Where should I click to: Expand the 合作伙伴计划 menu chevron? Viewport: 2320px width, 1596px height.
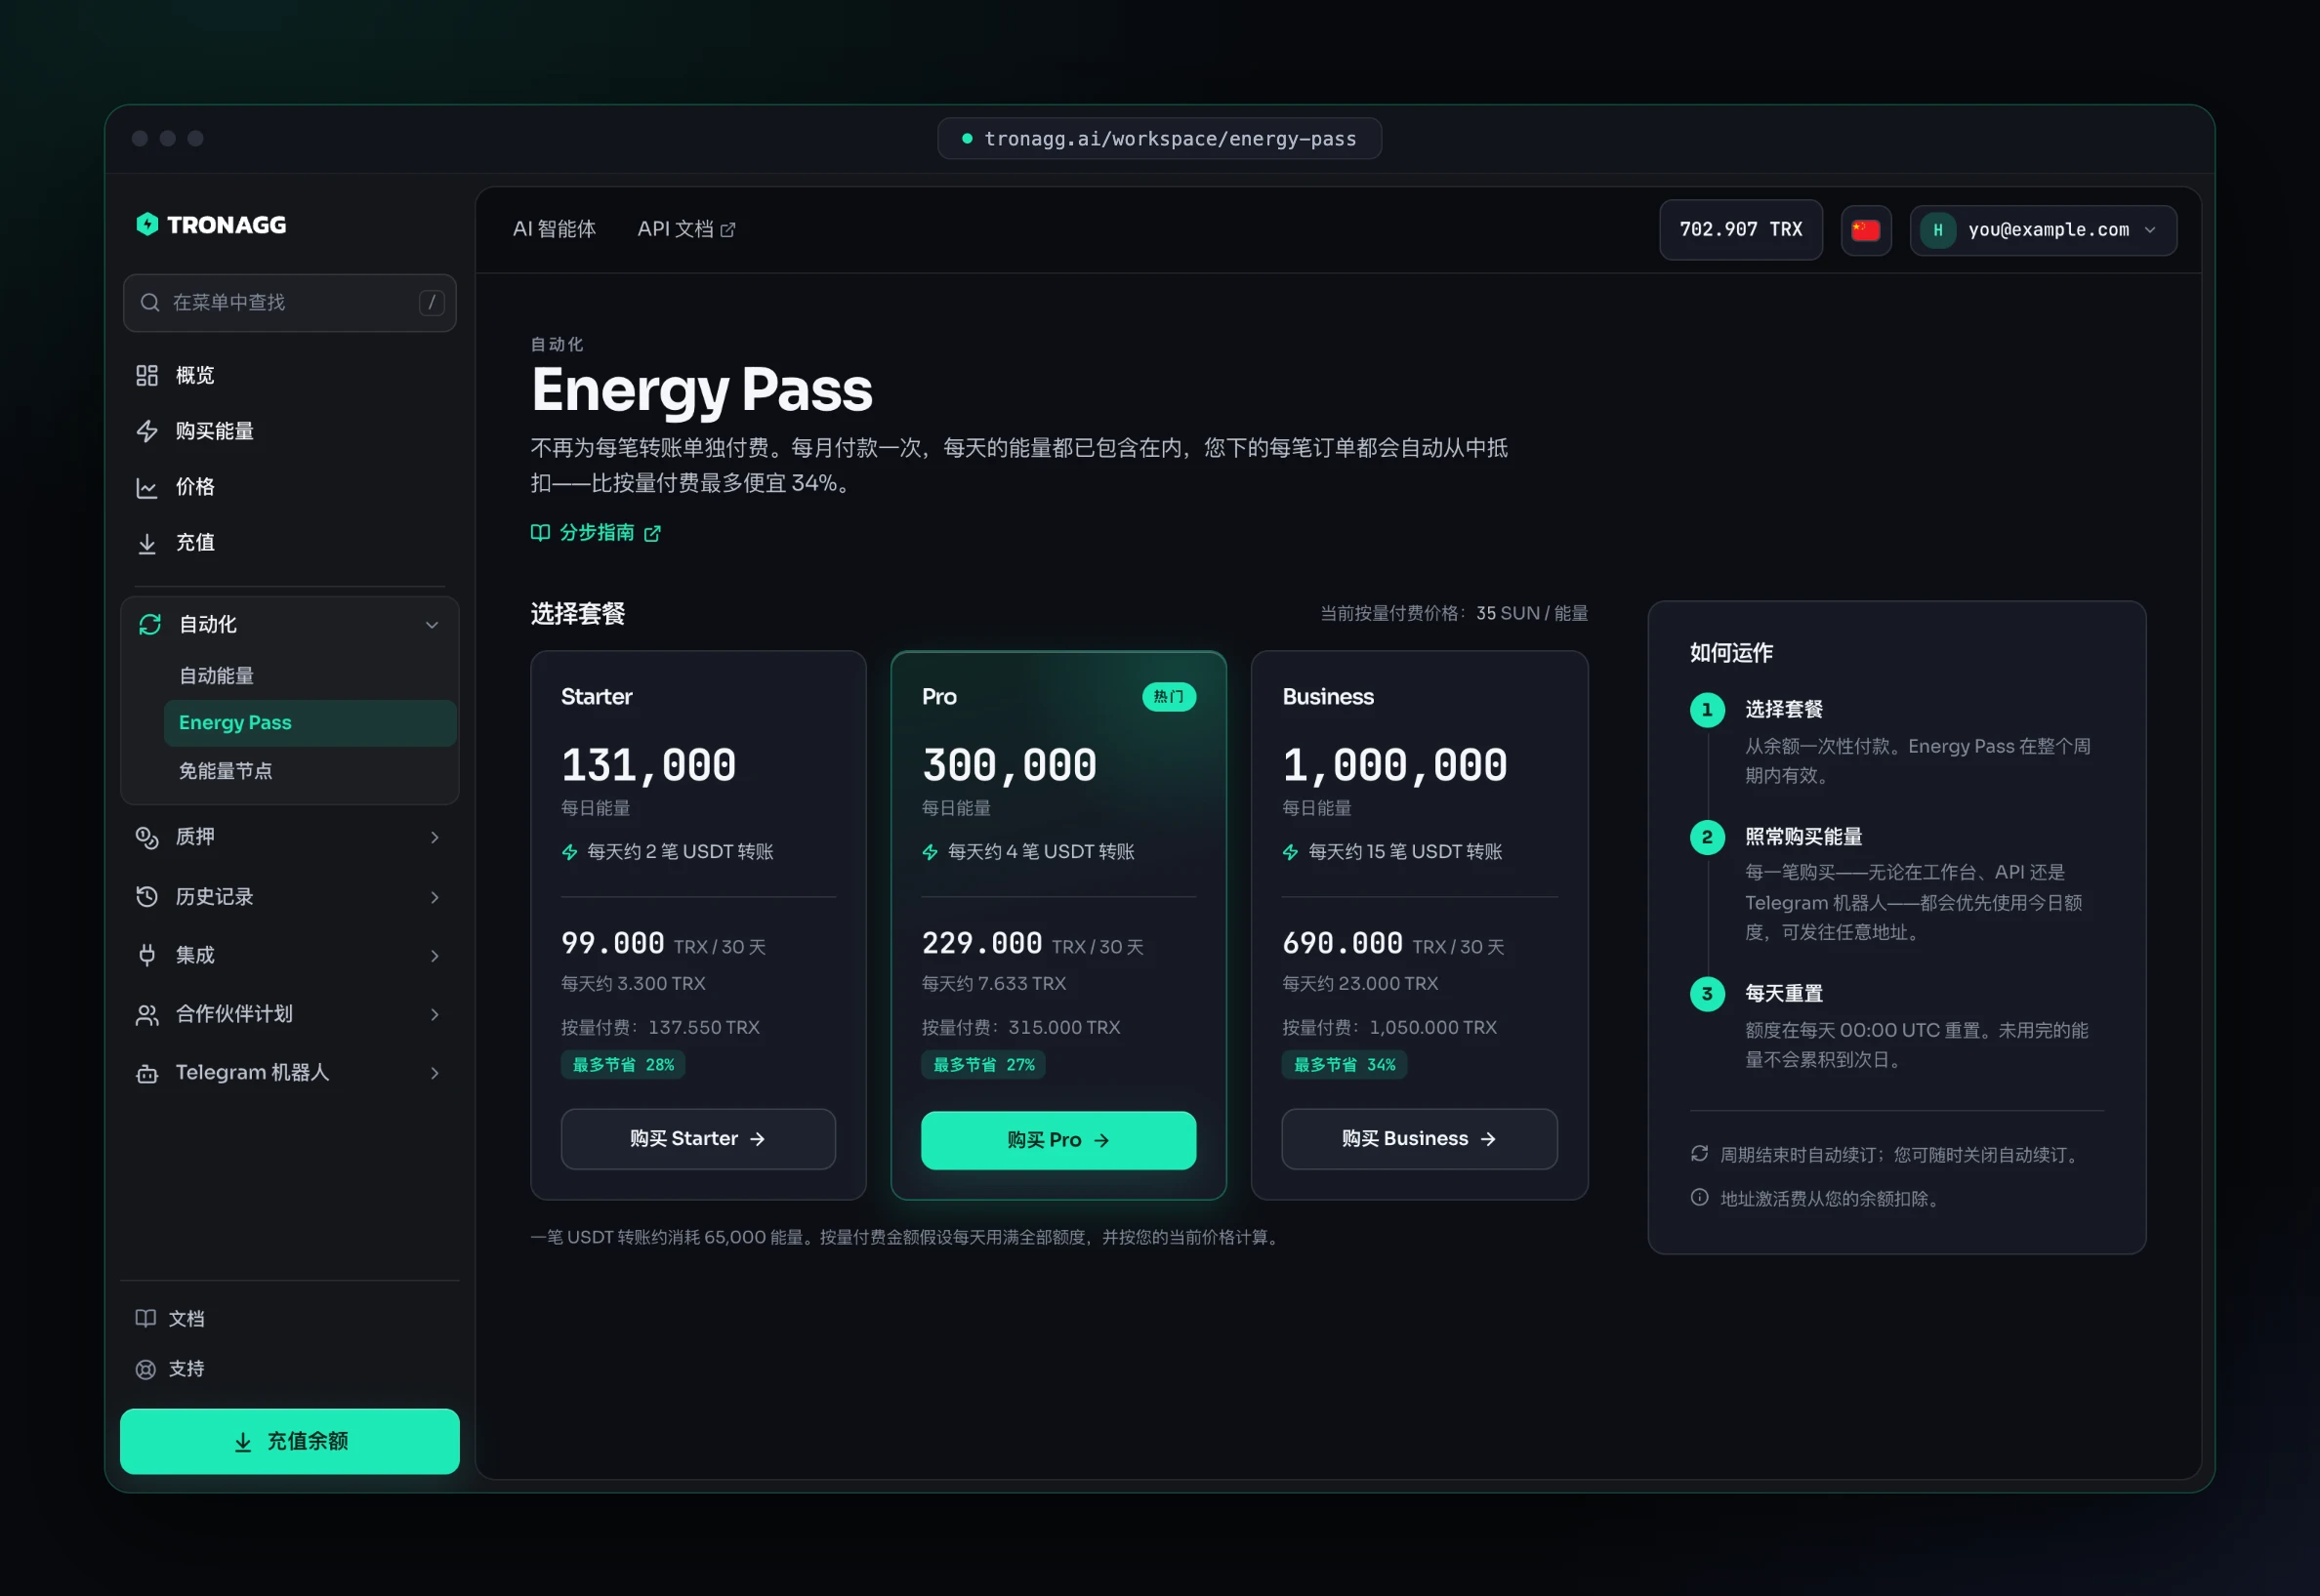point(434,1014)
